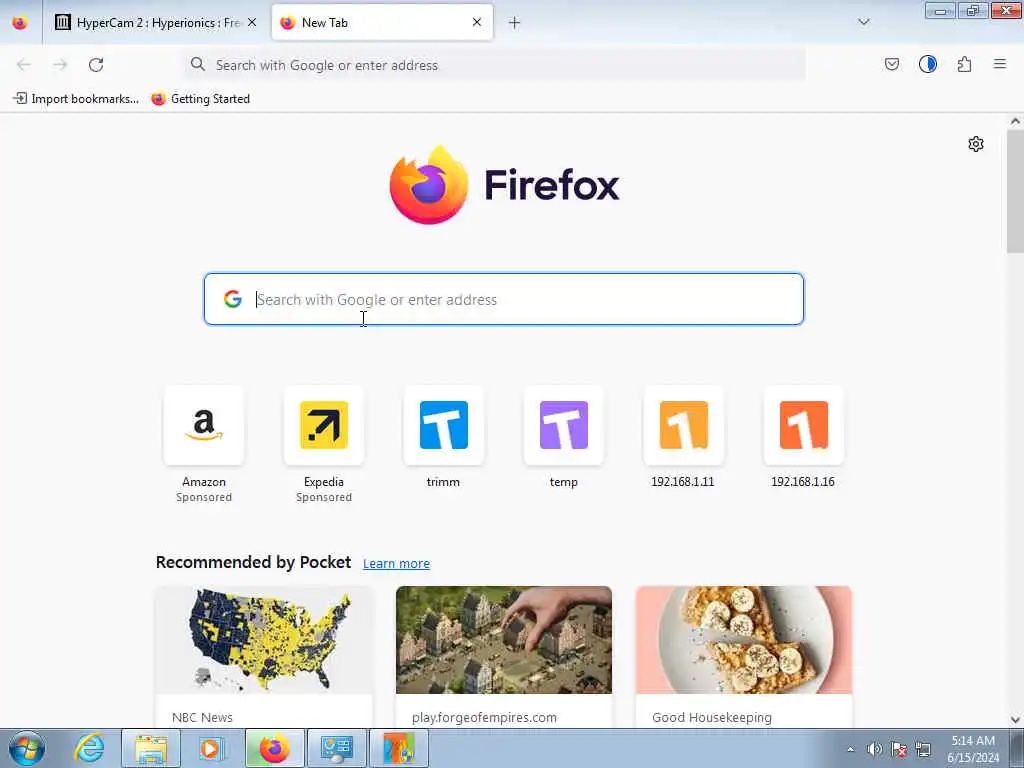Click the NBC News source label
The height and width of the screenshot is (768, 1024).
click(202, 717)
